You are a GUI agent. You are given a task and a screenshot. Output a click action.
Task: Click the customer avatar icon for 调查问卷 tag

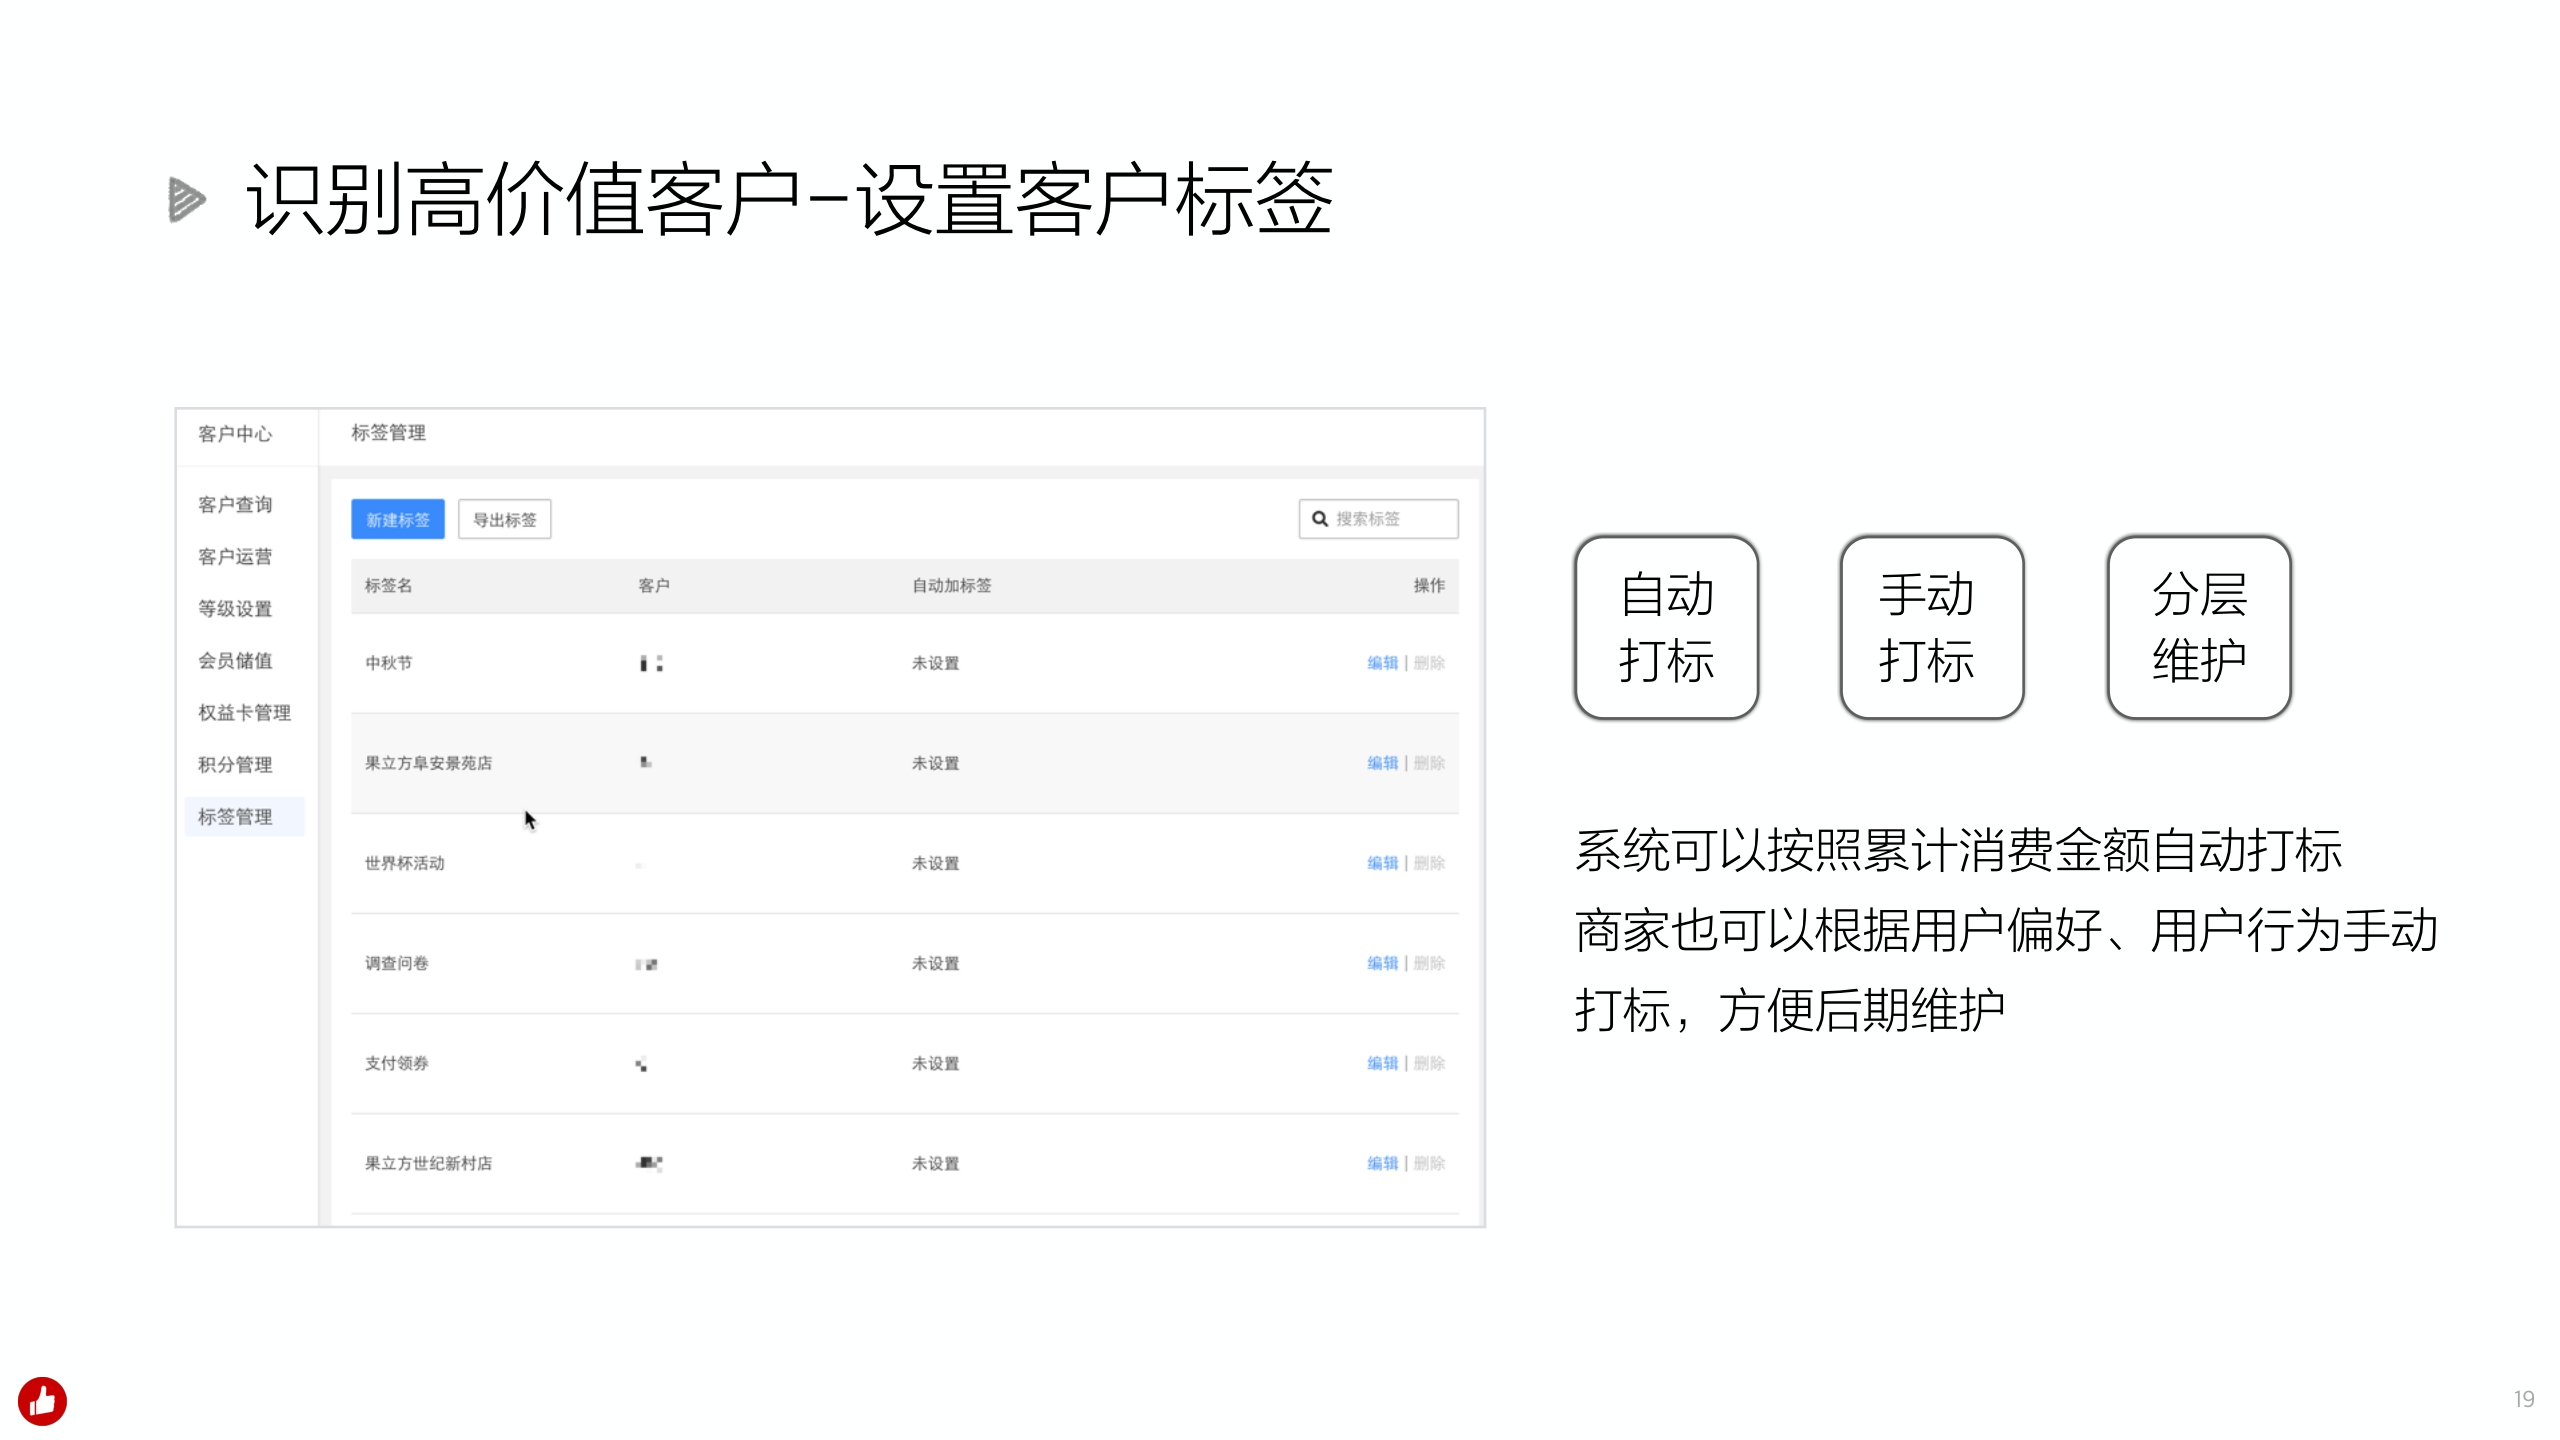[x=645, y=963]
